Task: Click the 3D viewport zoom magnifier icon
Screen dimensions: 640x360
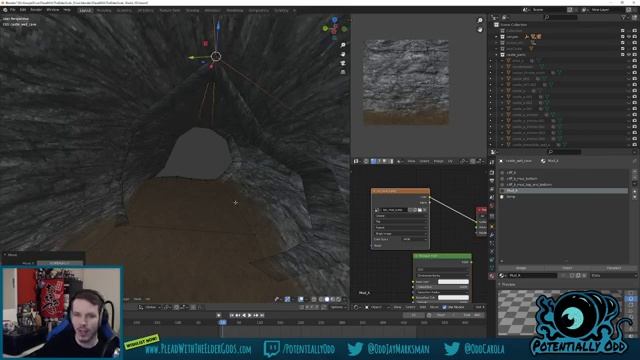Action: click(343, 45)
